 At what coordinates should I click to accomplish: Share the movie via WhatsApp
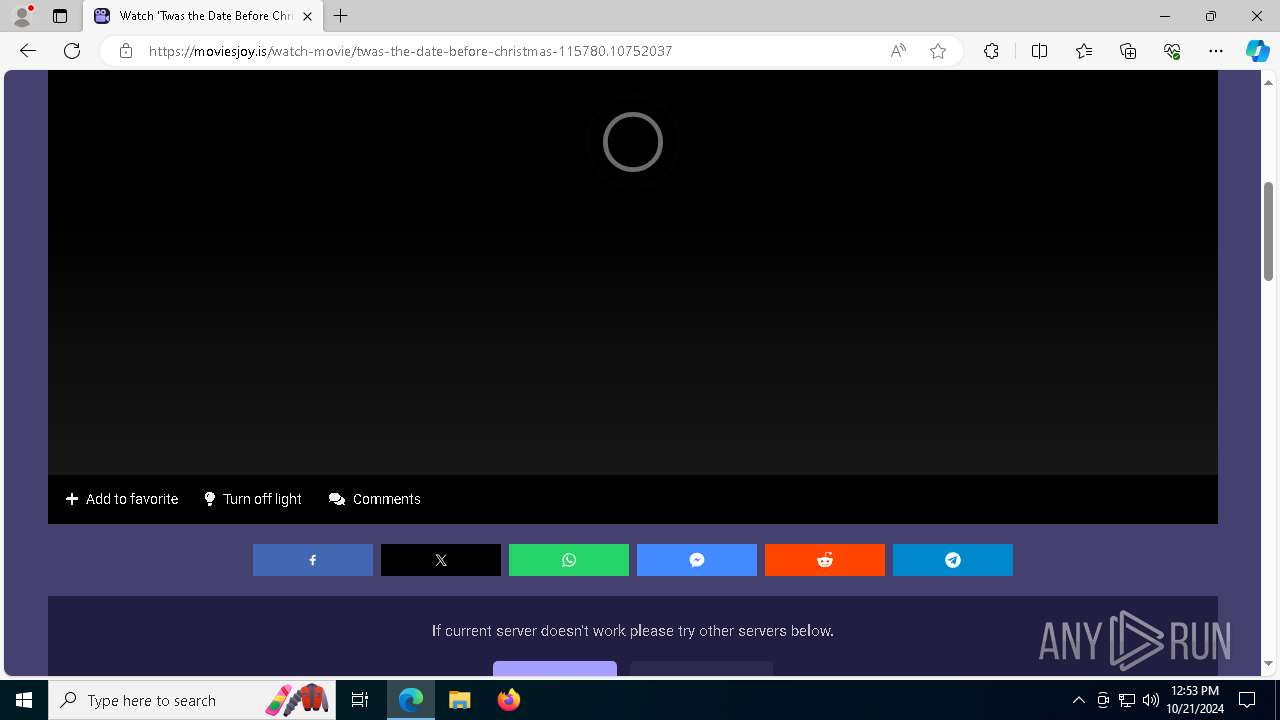click(x=568, y=560)
